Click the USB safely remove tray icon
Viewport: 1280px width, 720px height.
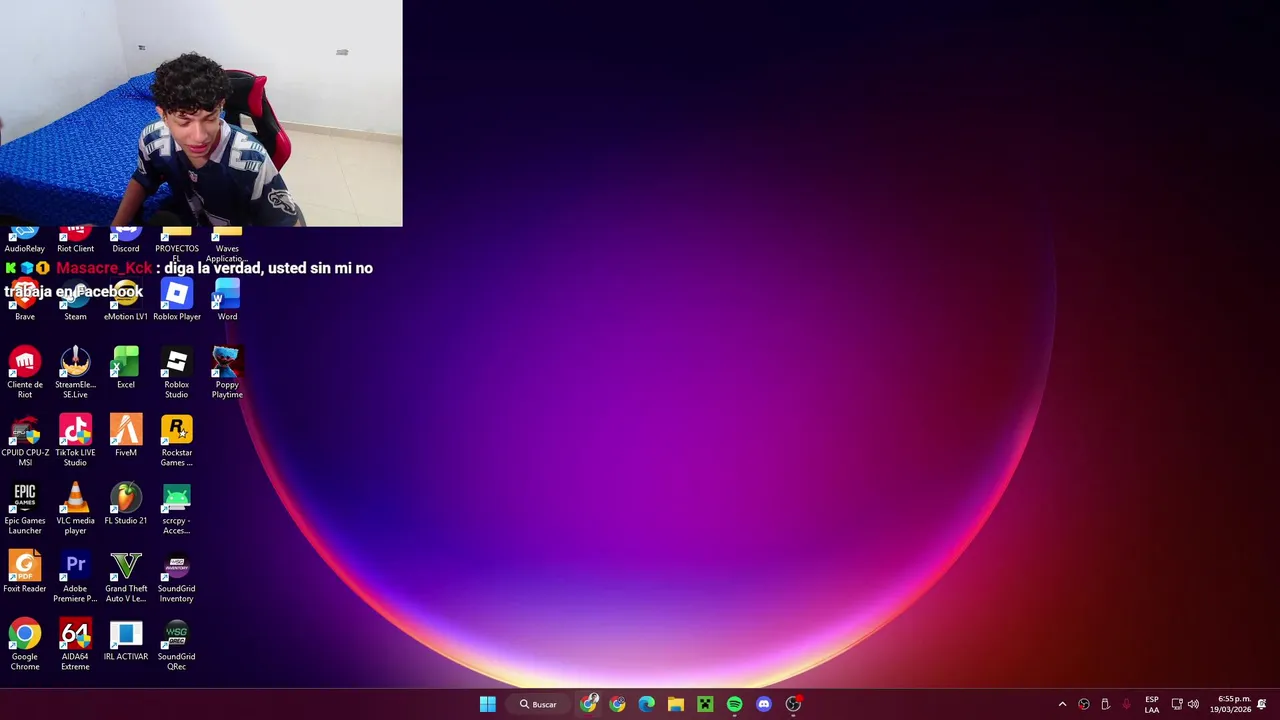1105,704
